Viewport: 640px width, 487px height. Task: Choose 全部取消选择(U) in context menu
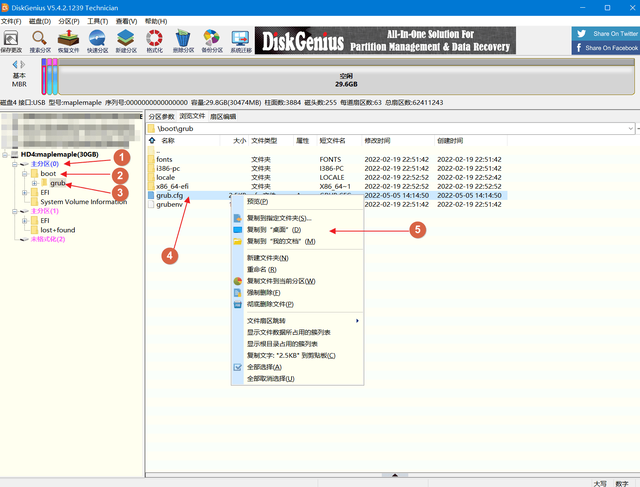[x=297, y=378]
